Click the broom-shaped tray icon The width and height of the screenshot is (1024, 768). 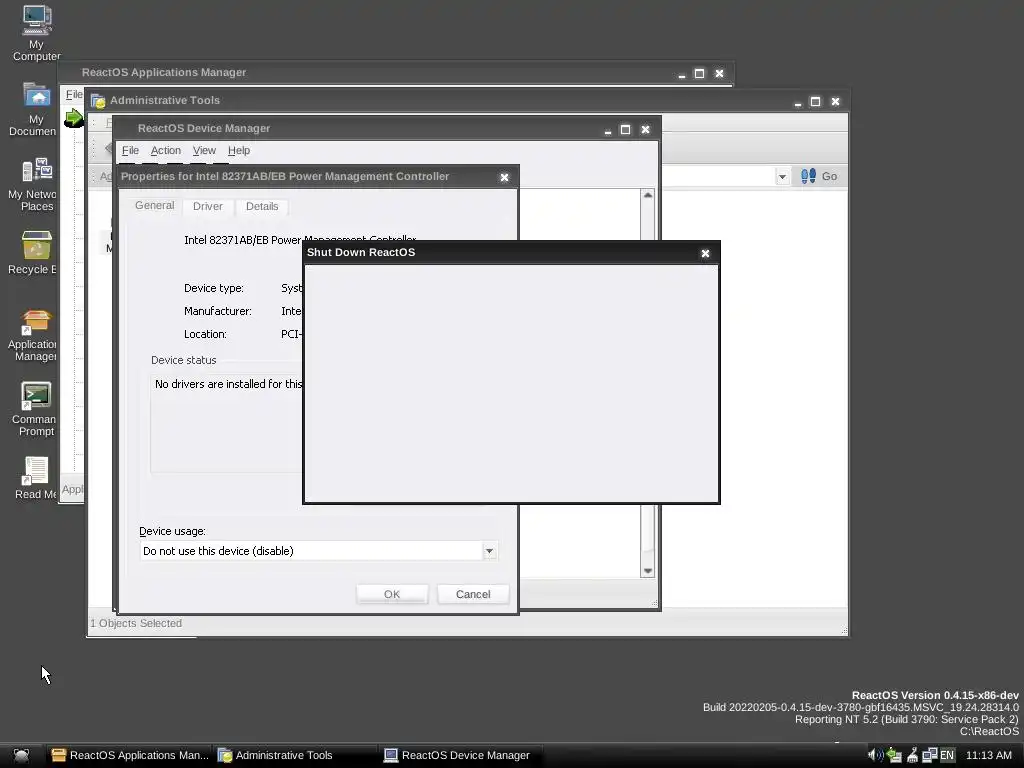[912, 756]
